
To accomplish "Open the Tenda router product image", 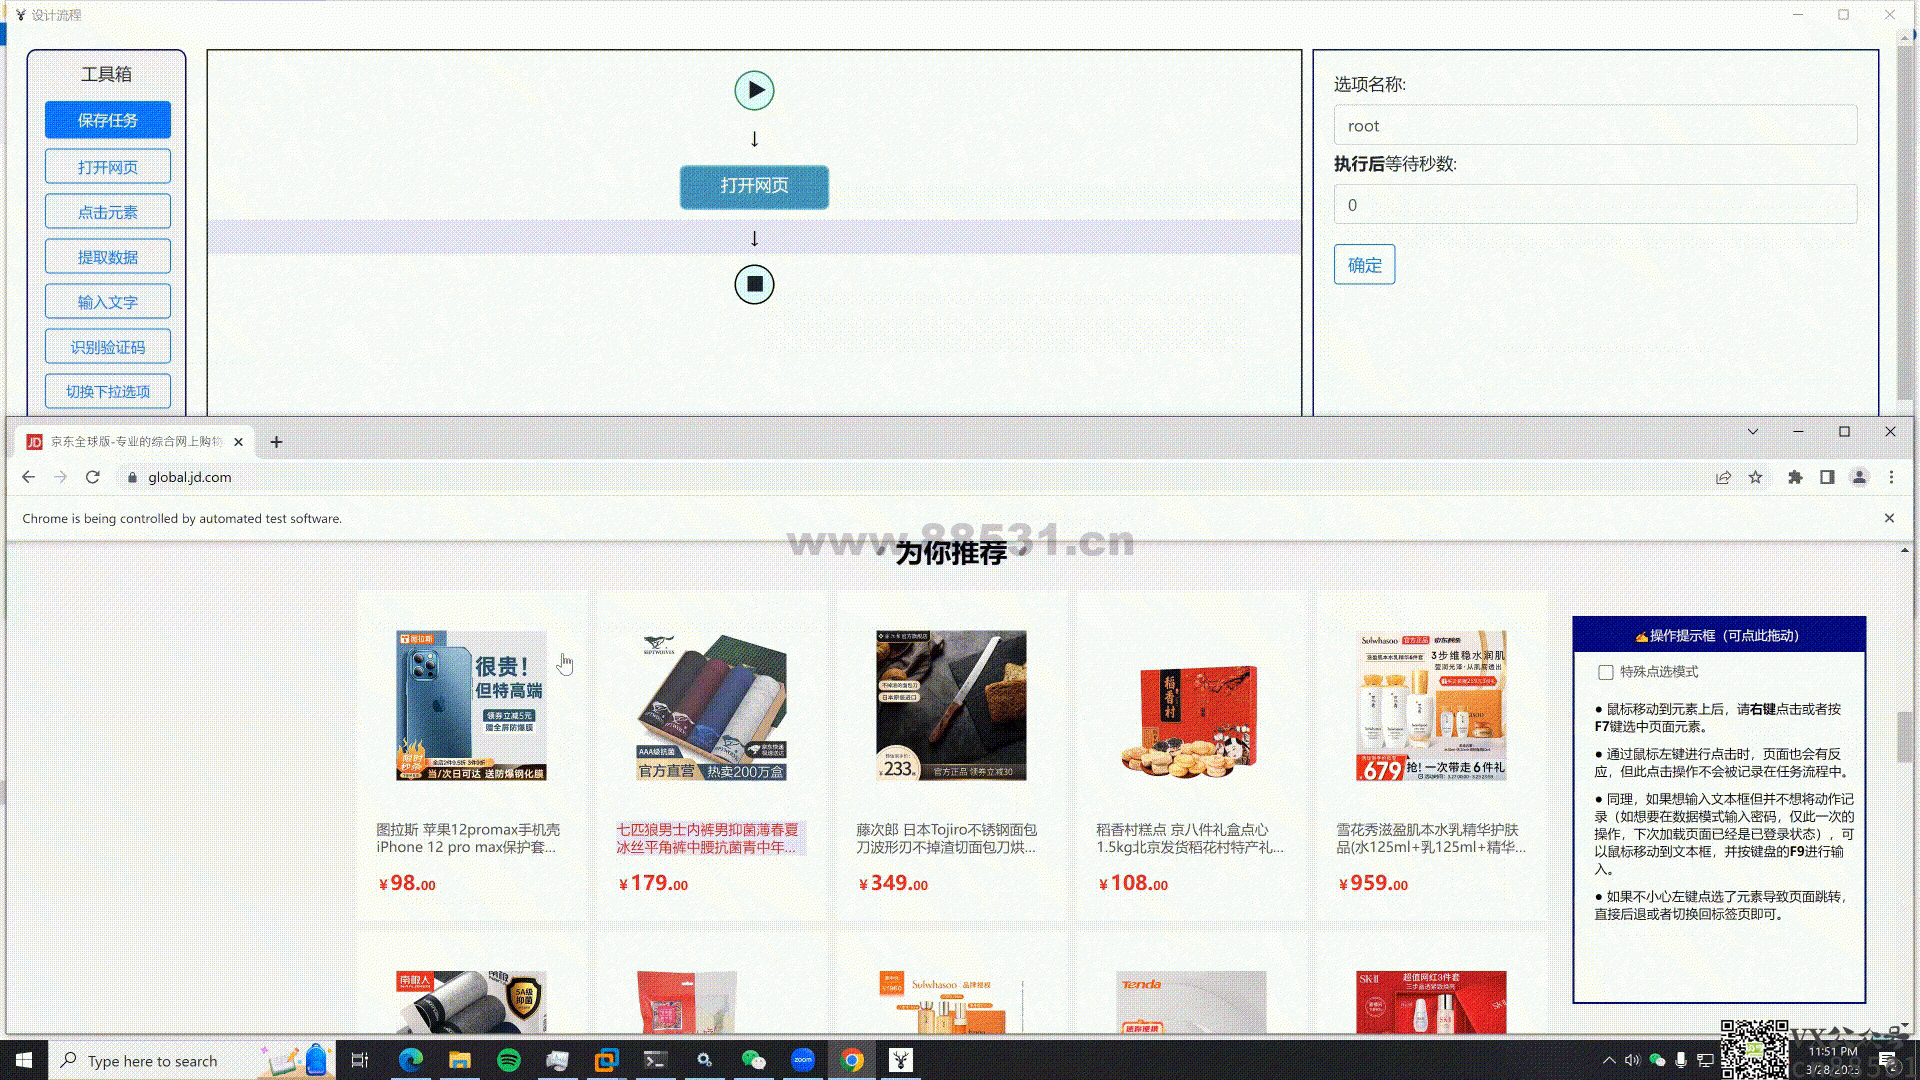I will pyautogui.click(x=1191, y=1001).
